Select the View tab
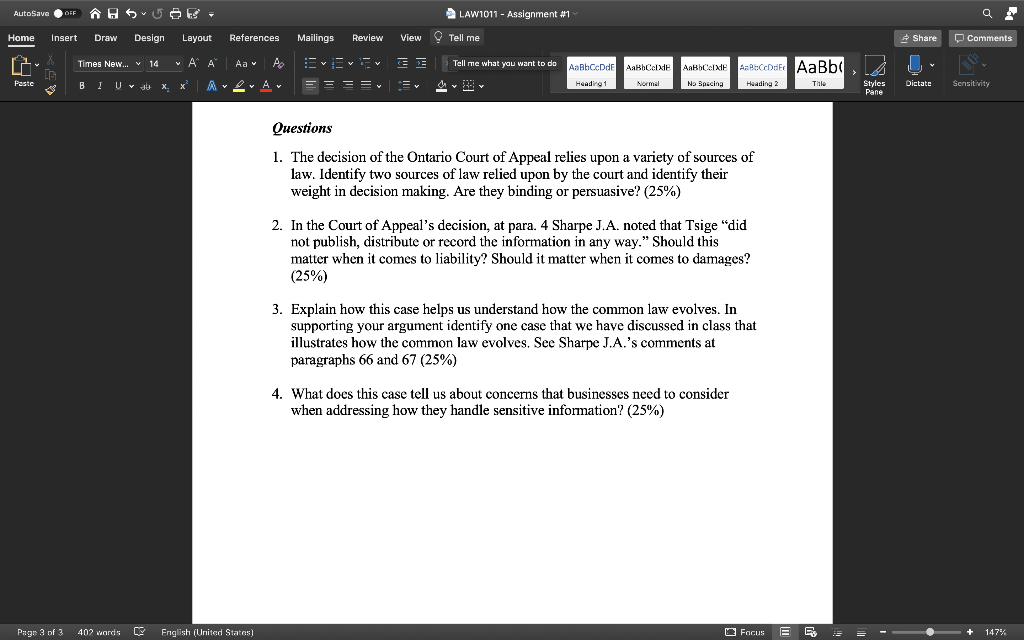The width and height of the screenshot is (1024, 640). [x=410, y=38]
